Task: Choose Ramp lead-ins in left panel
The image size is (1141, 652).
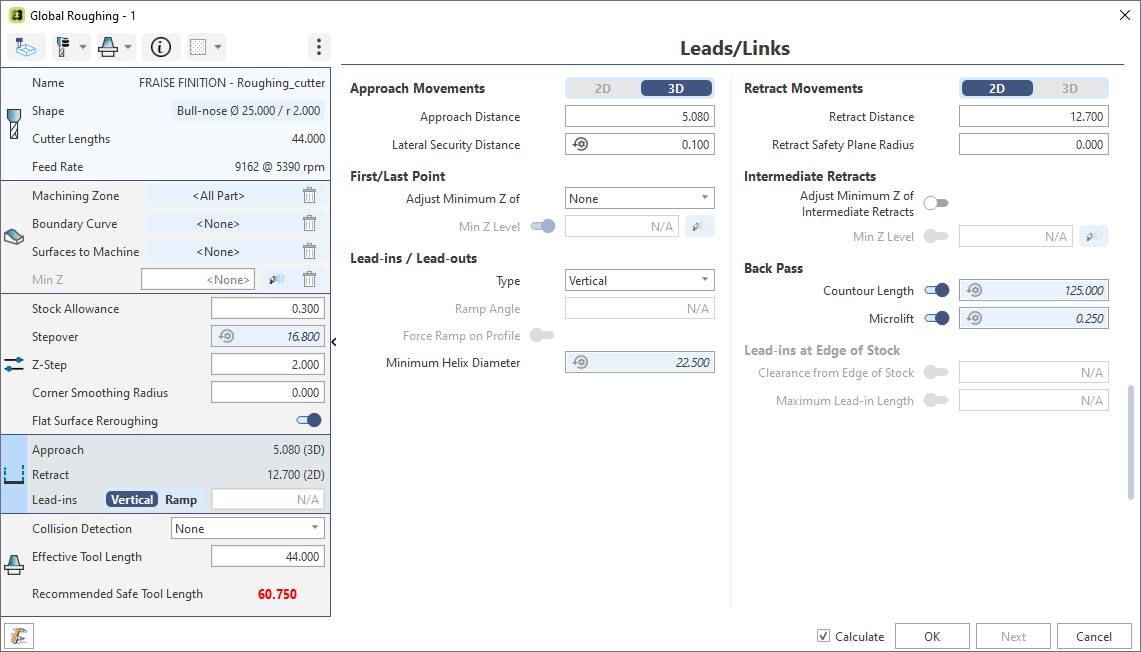Action: [x=181, y=500]
